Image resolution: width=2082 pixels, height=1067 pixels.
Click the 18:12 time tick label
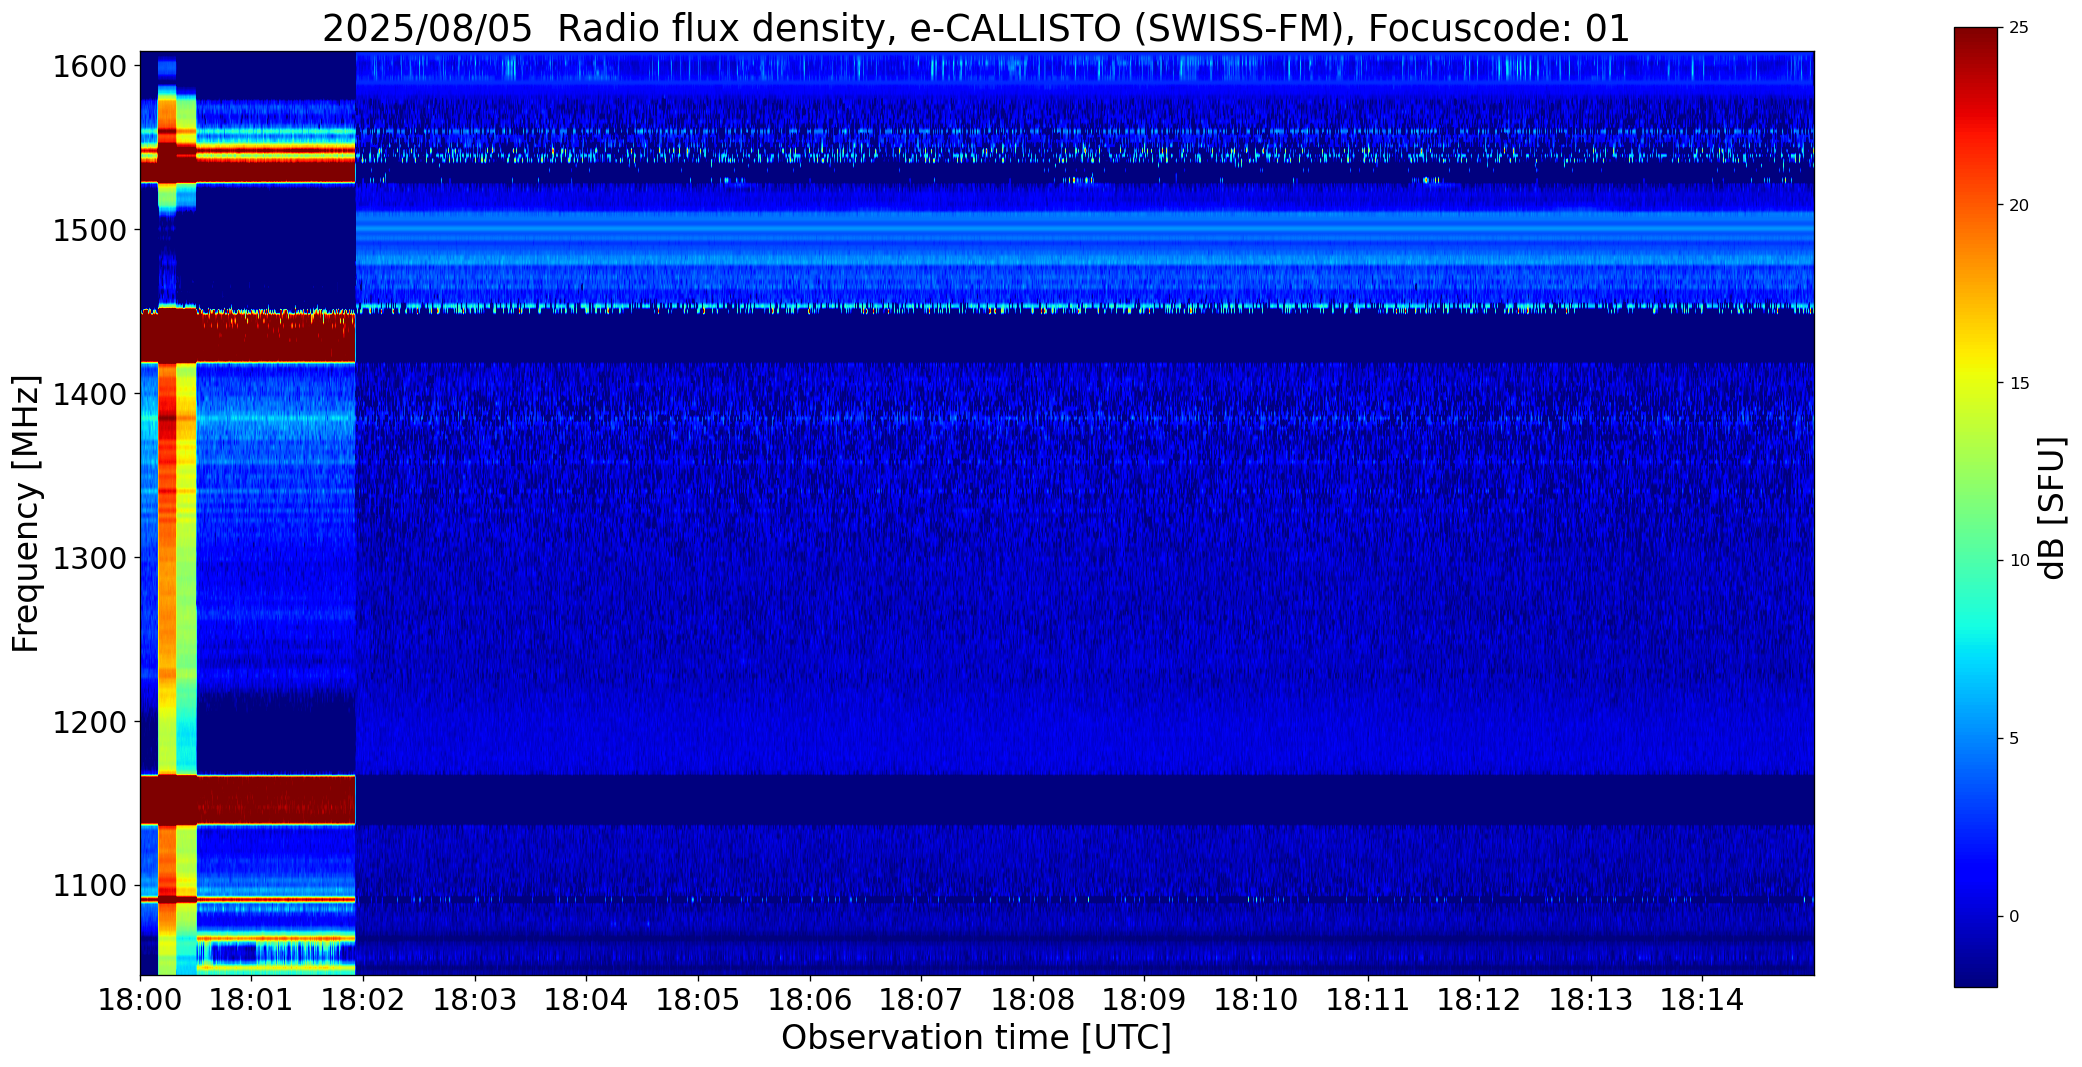click(x=1479, y=1000)
